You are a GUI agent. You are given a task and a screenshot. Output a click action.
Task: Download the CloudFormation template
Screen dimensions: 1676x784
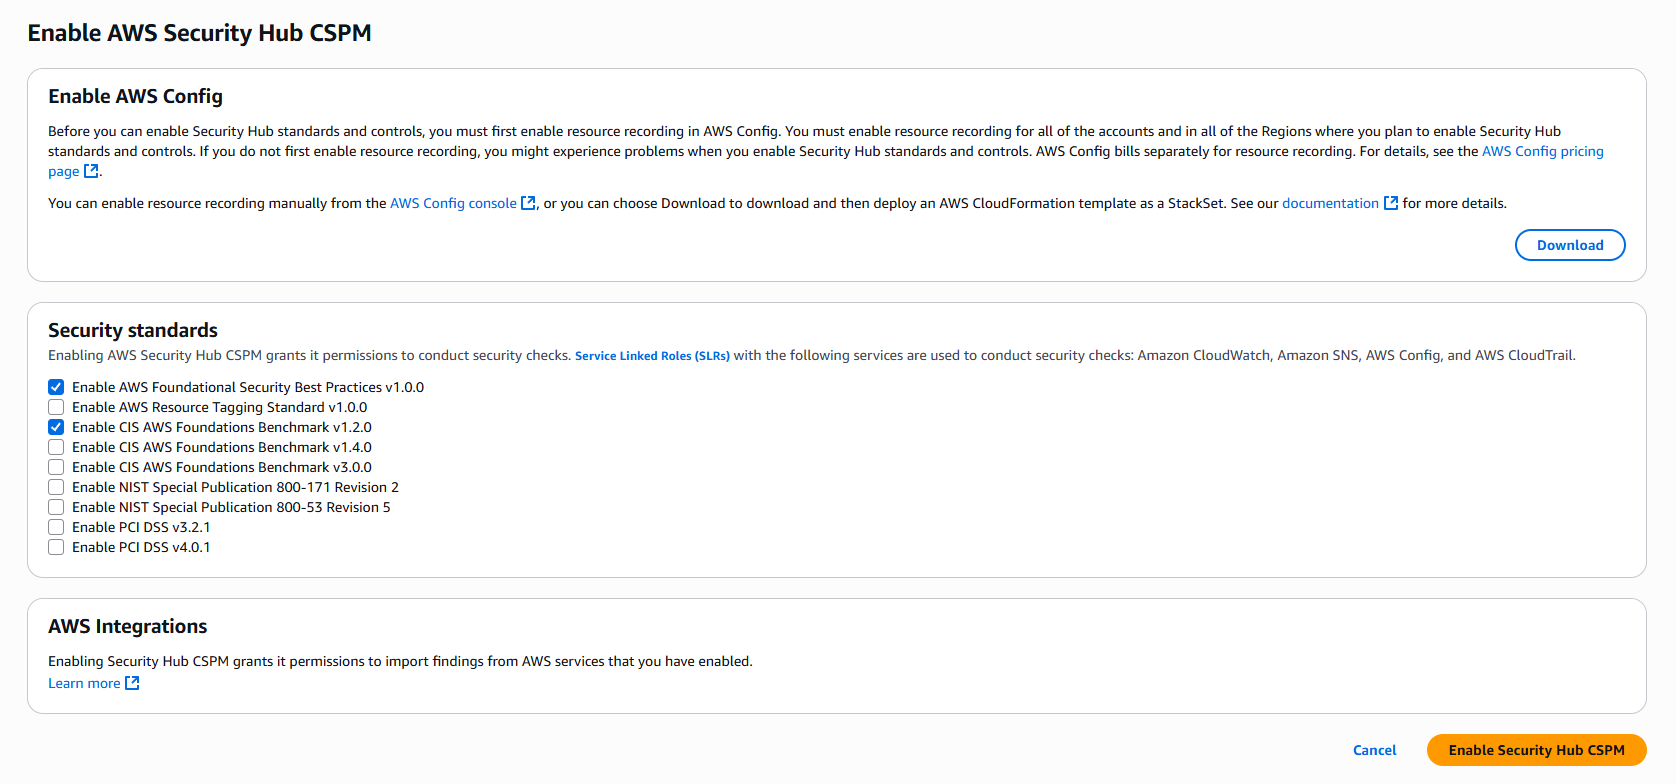click(x=1570, y=245)
